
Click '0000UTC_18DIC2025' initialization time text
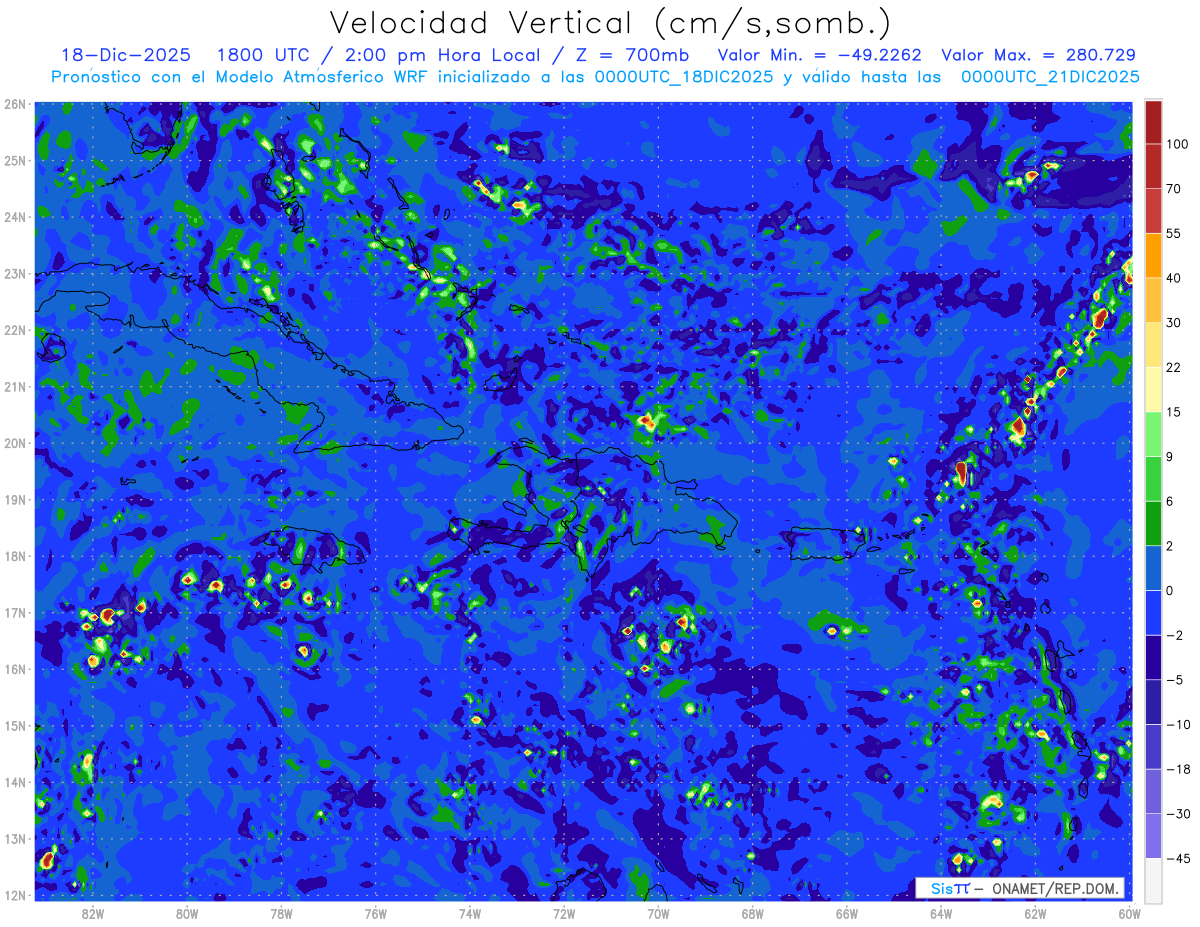(684, 77)
